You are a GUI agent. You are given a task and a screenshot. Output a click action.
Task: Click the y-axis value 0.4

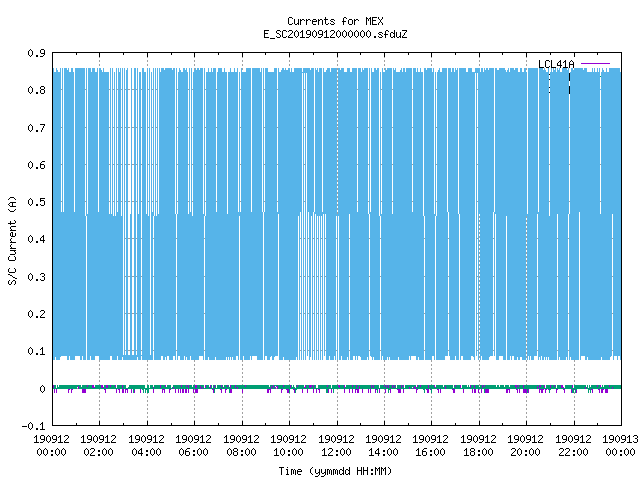[36, 239]
